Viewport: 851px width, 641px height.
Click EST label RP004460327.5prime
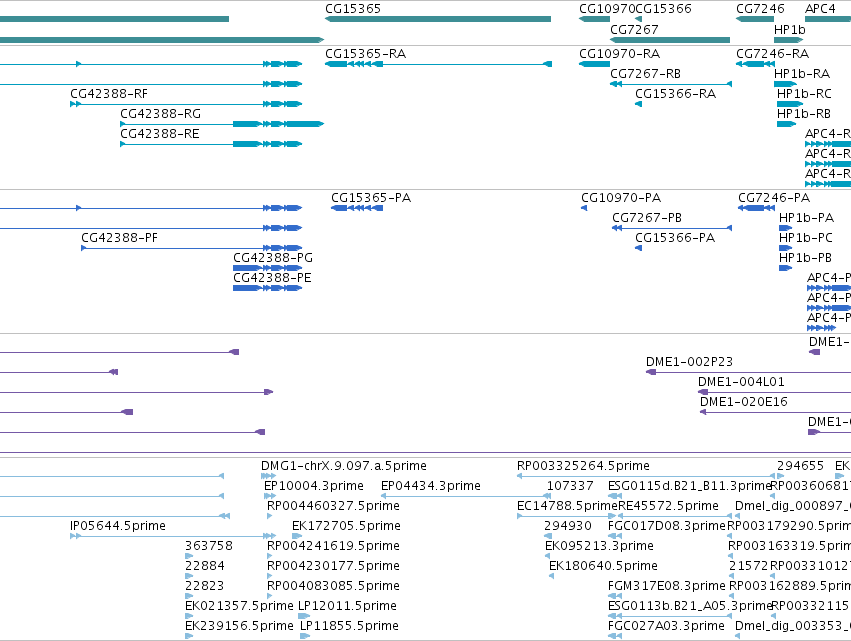pyautogui.click(x=333, y=506)
